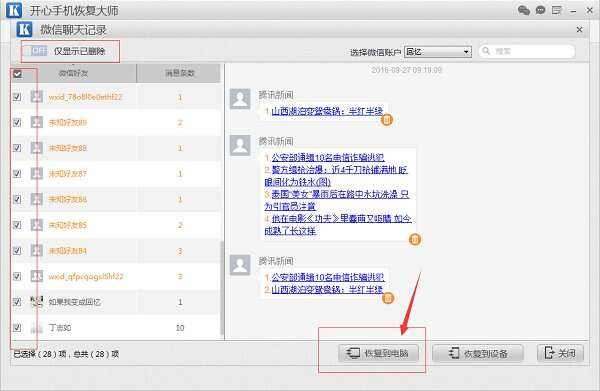Sort by the 消息条数 column header
This screenshot has height=391, width=600.
(x=179, y=73)
